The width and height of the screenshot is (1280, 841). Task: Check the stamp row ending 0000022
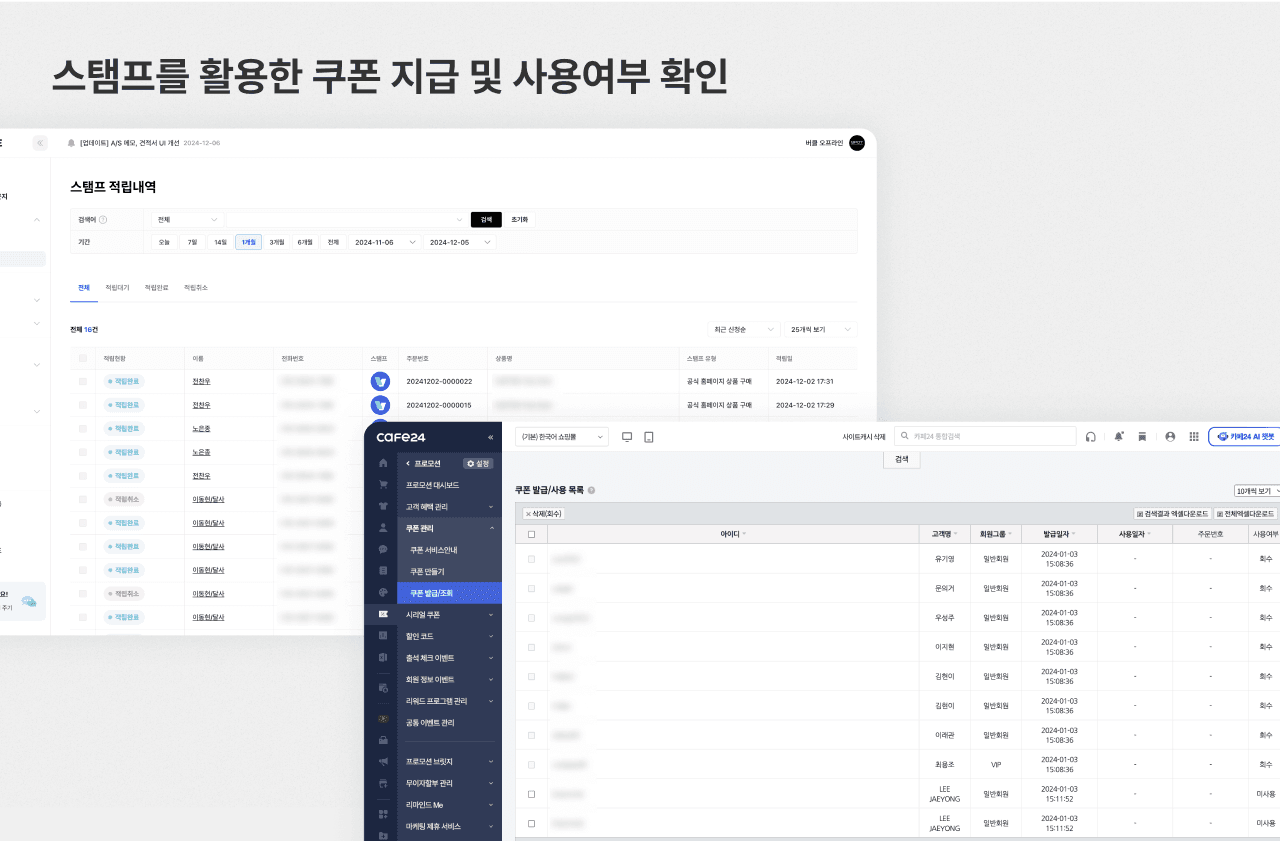[83, 381]
